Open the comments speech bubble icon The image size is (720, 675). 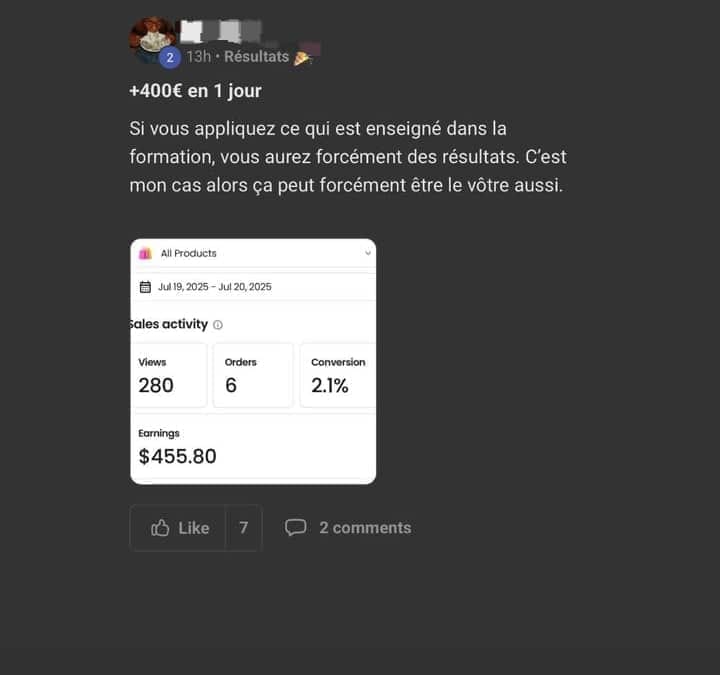click(295, 527)
